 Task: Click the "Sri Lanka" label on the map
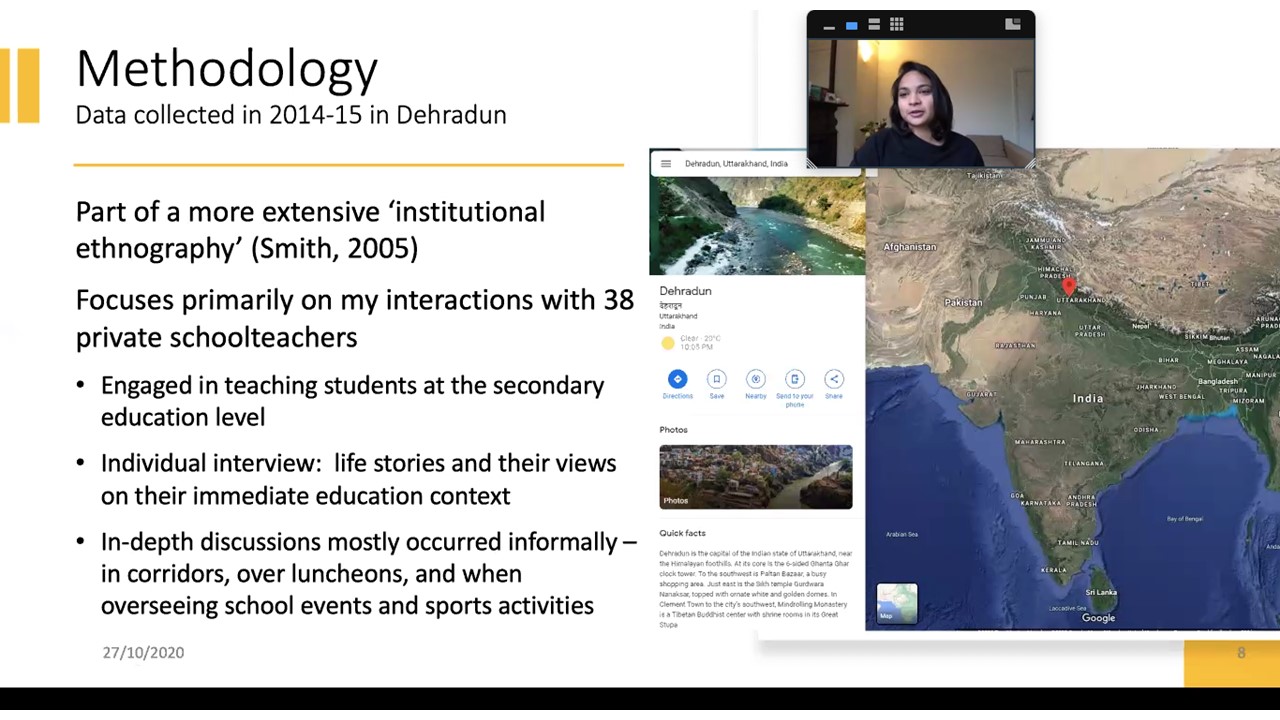click(1101, 592)
